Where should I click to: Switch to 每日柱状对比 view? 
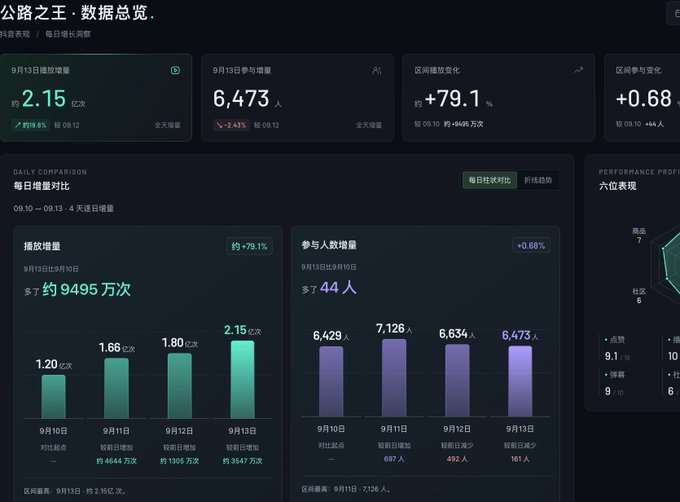490,180
